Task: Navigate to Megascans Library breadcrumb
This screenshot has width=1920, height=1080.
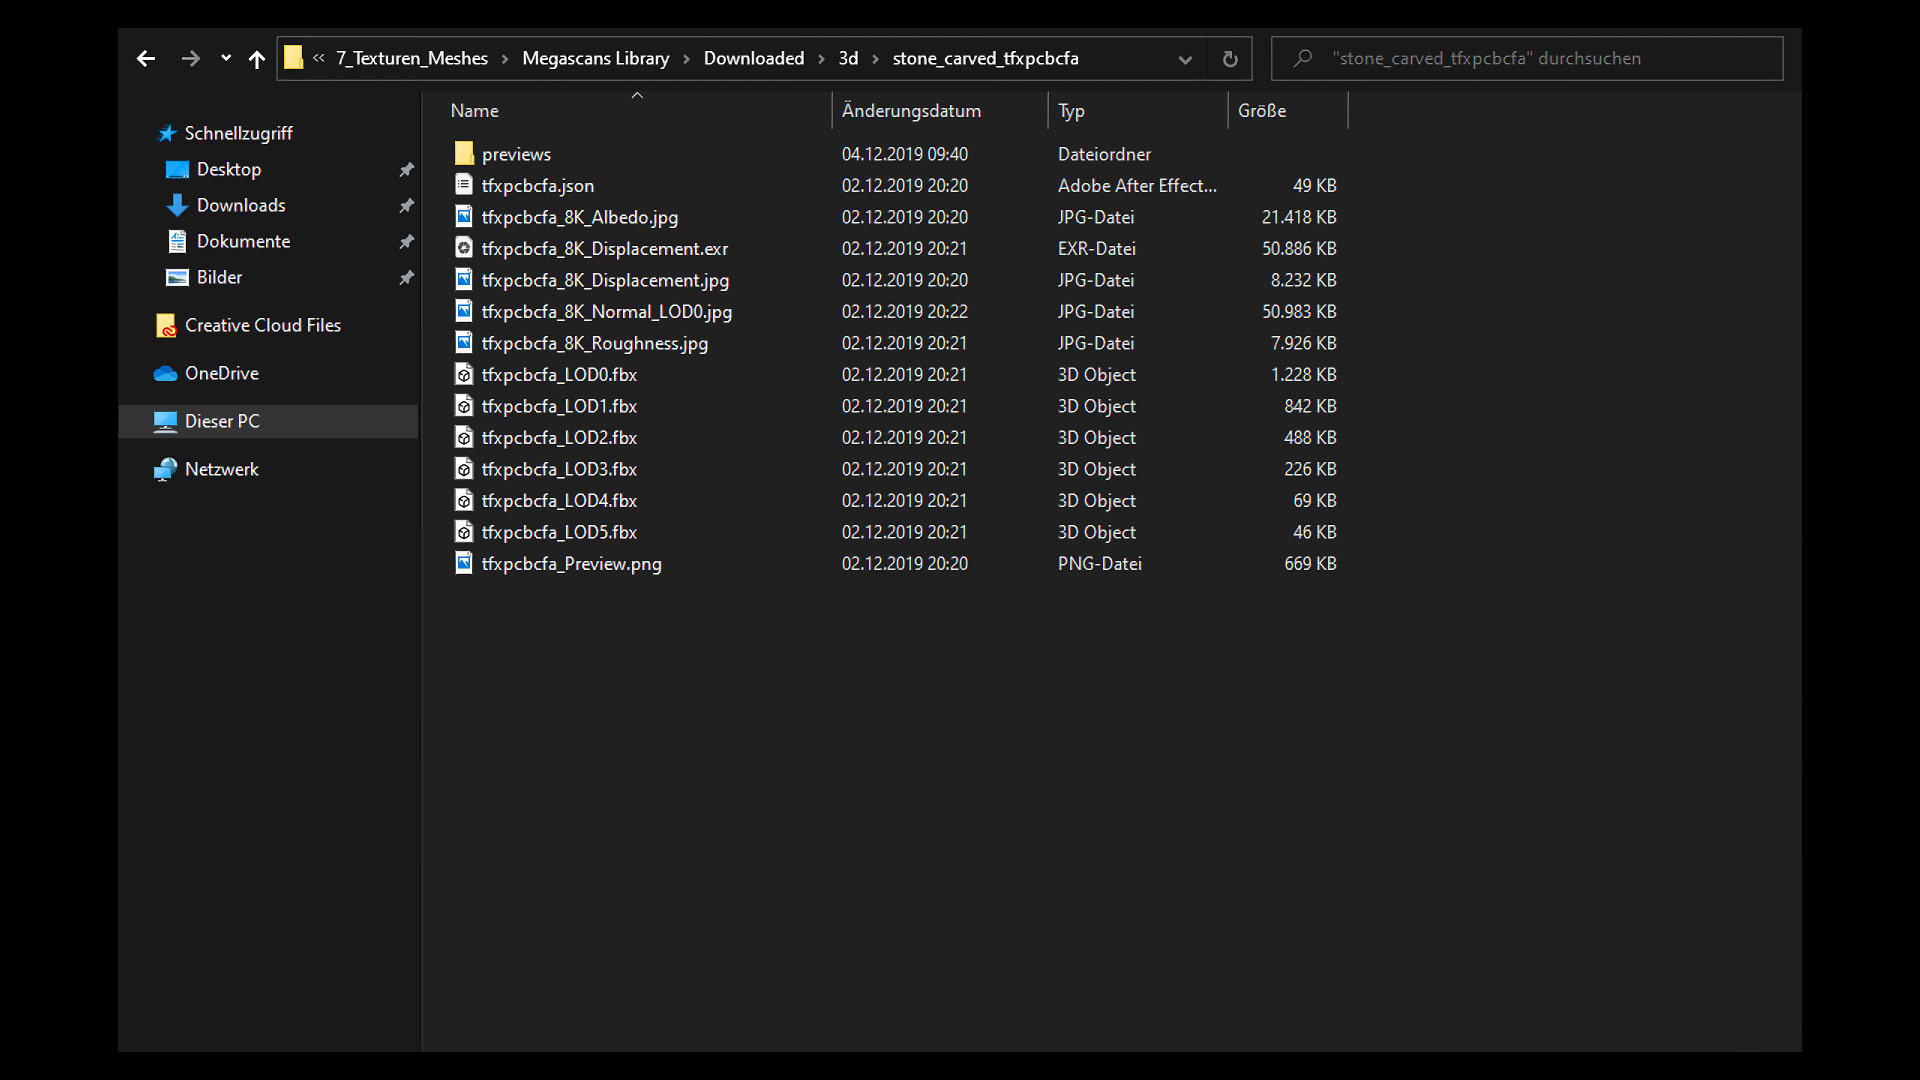Action: [x=595, y=58]
